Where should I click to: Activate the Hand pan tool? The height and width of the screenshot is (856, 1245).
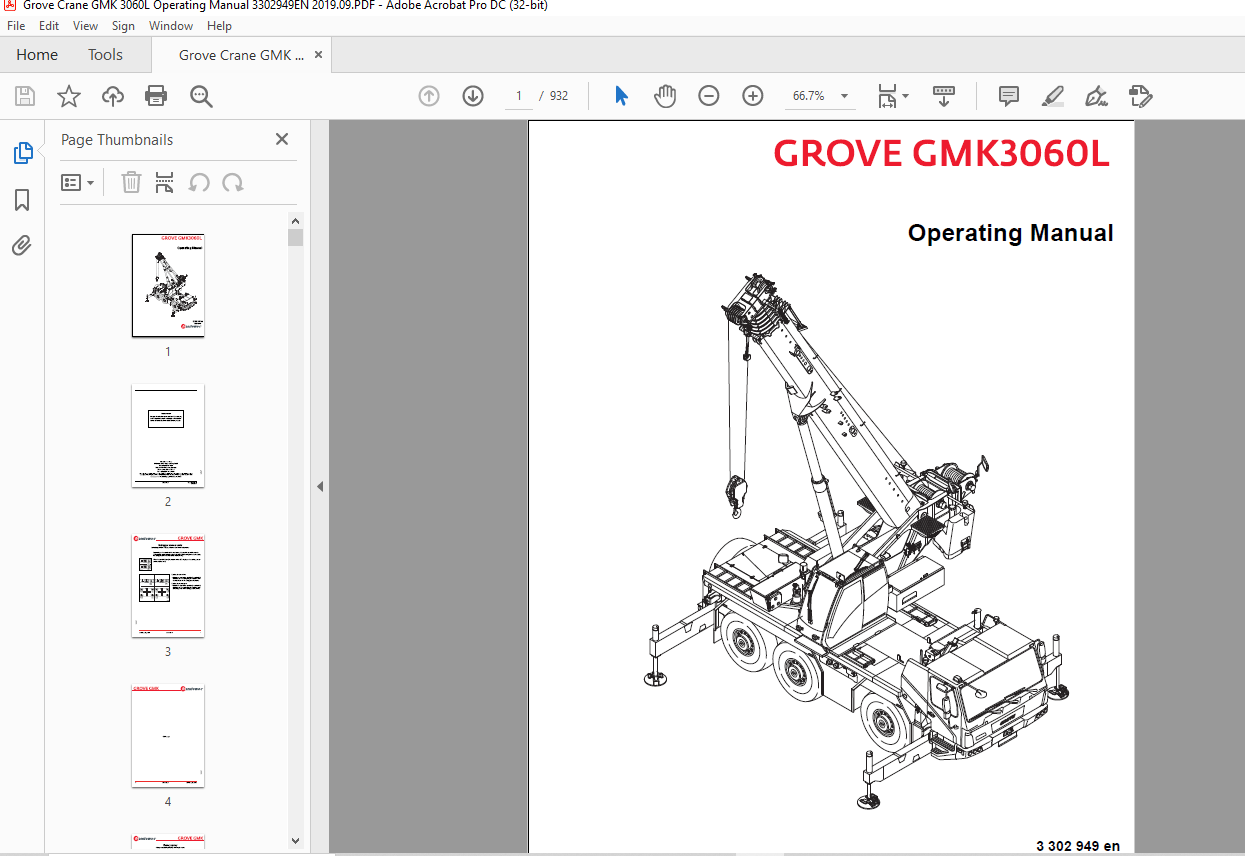(665, 96)
